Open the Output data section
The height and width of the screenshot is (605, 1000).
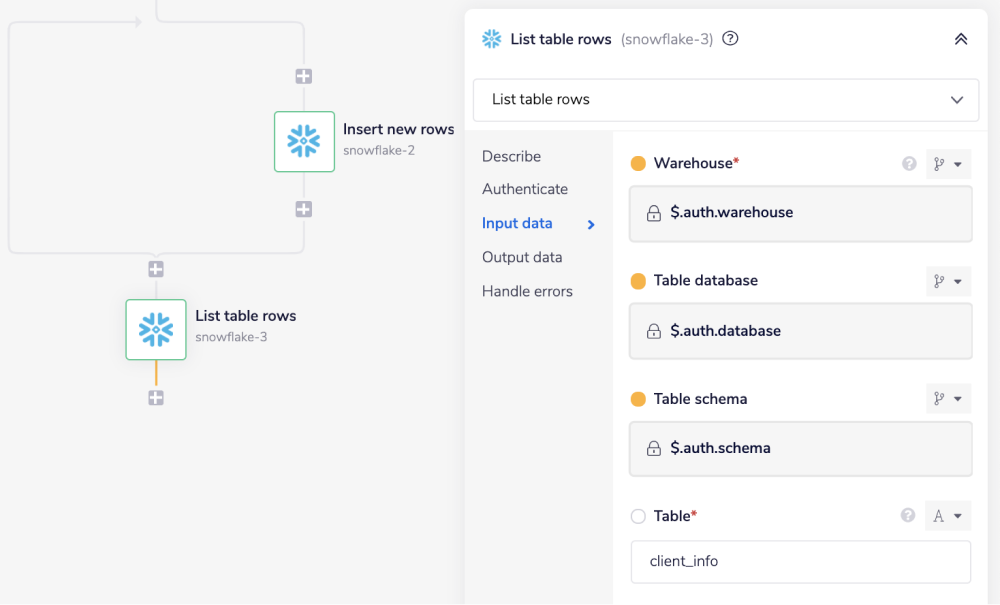(524, 257)
